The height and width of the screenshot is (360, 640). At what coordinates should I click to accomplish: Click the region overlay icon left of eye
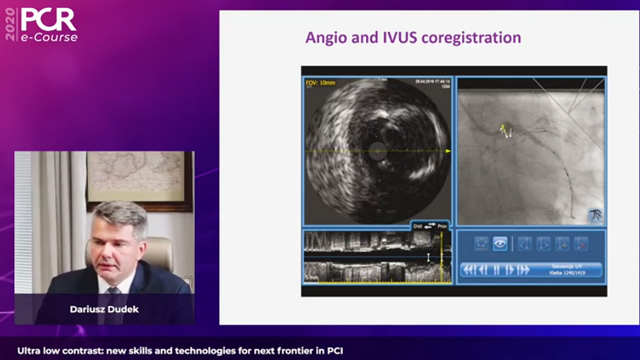[482, 244]
